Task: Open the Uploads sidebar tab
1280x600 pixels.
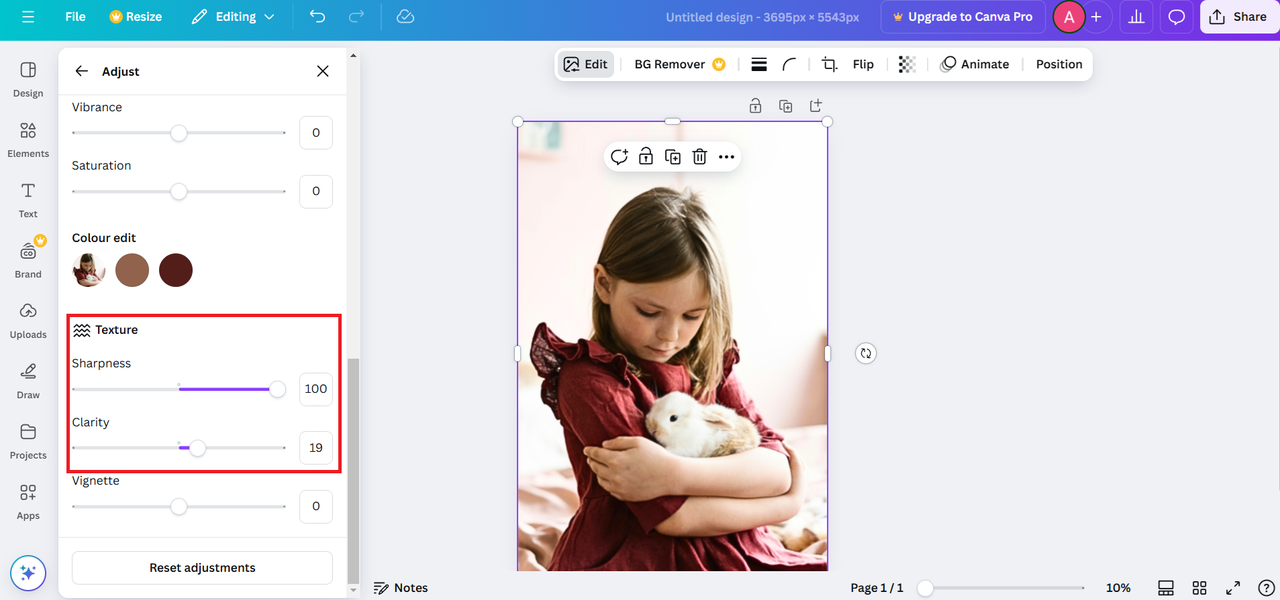Action: click(28, 321)
